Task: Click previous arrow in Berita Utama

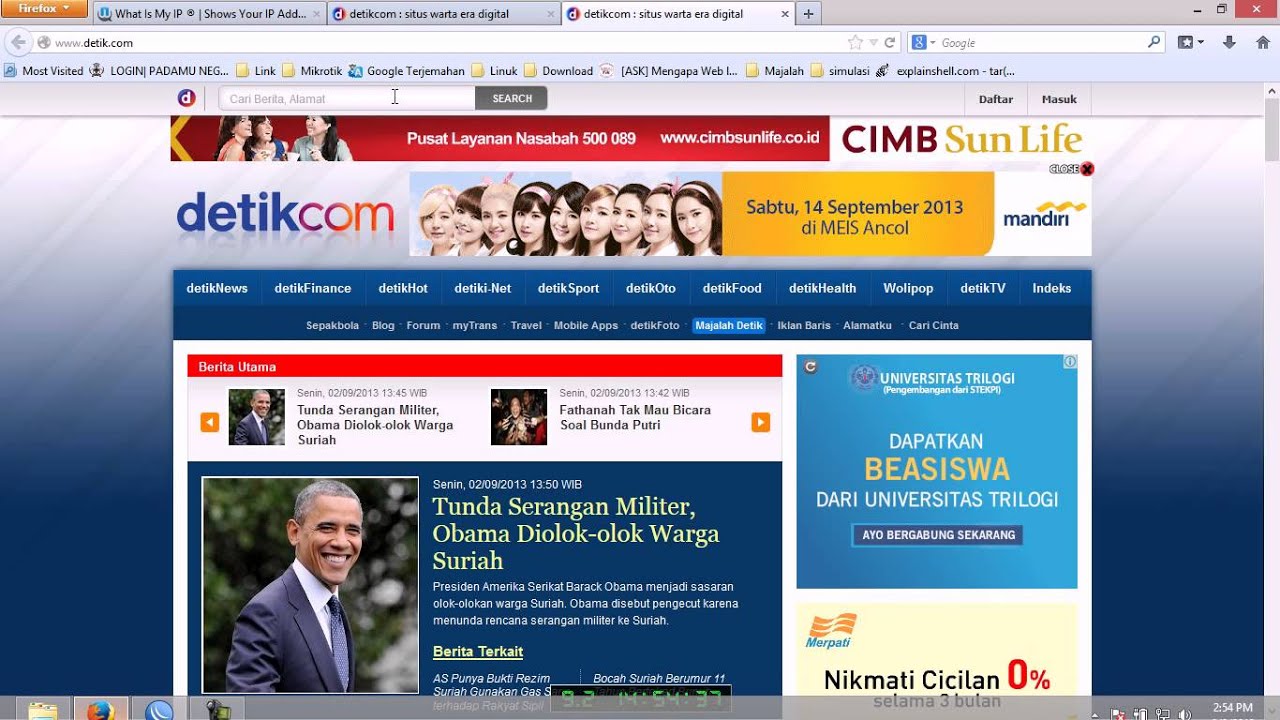Action: tap(210, 423)
